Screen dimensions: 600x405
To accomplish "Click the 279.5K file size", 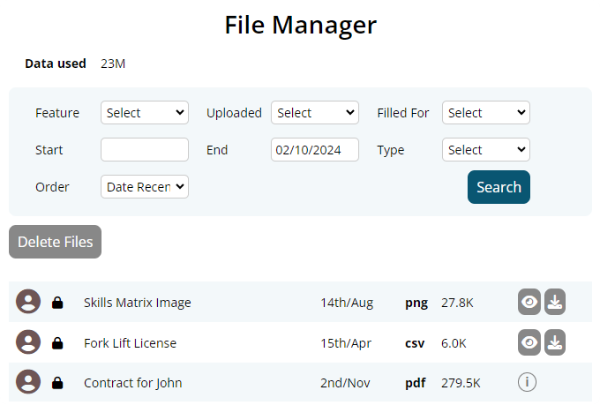I will (x=461, y=383).
